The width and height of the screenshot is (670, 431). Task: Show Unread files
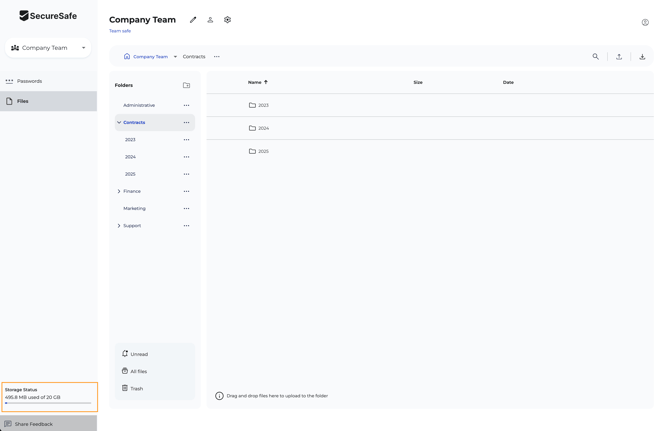pos(138,354)
